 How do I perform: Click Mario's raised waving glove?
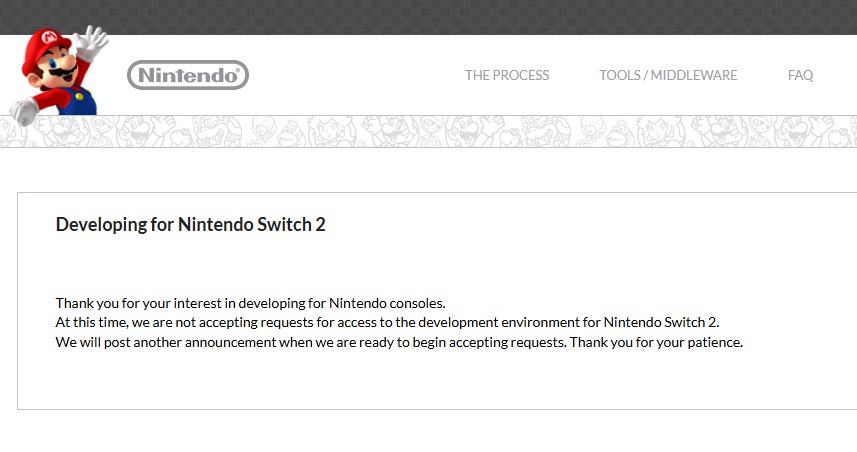click(x=90, y=43)
